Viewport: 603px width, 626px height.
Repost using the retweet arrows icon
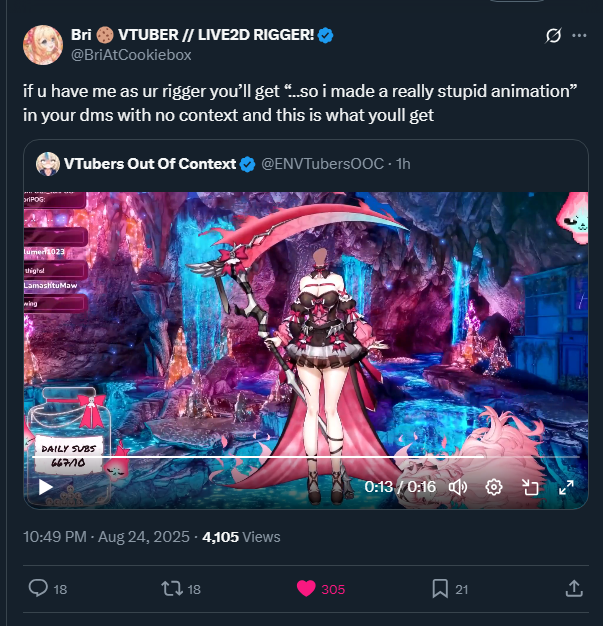172,588
